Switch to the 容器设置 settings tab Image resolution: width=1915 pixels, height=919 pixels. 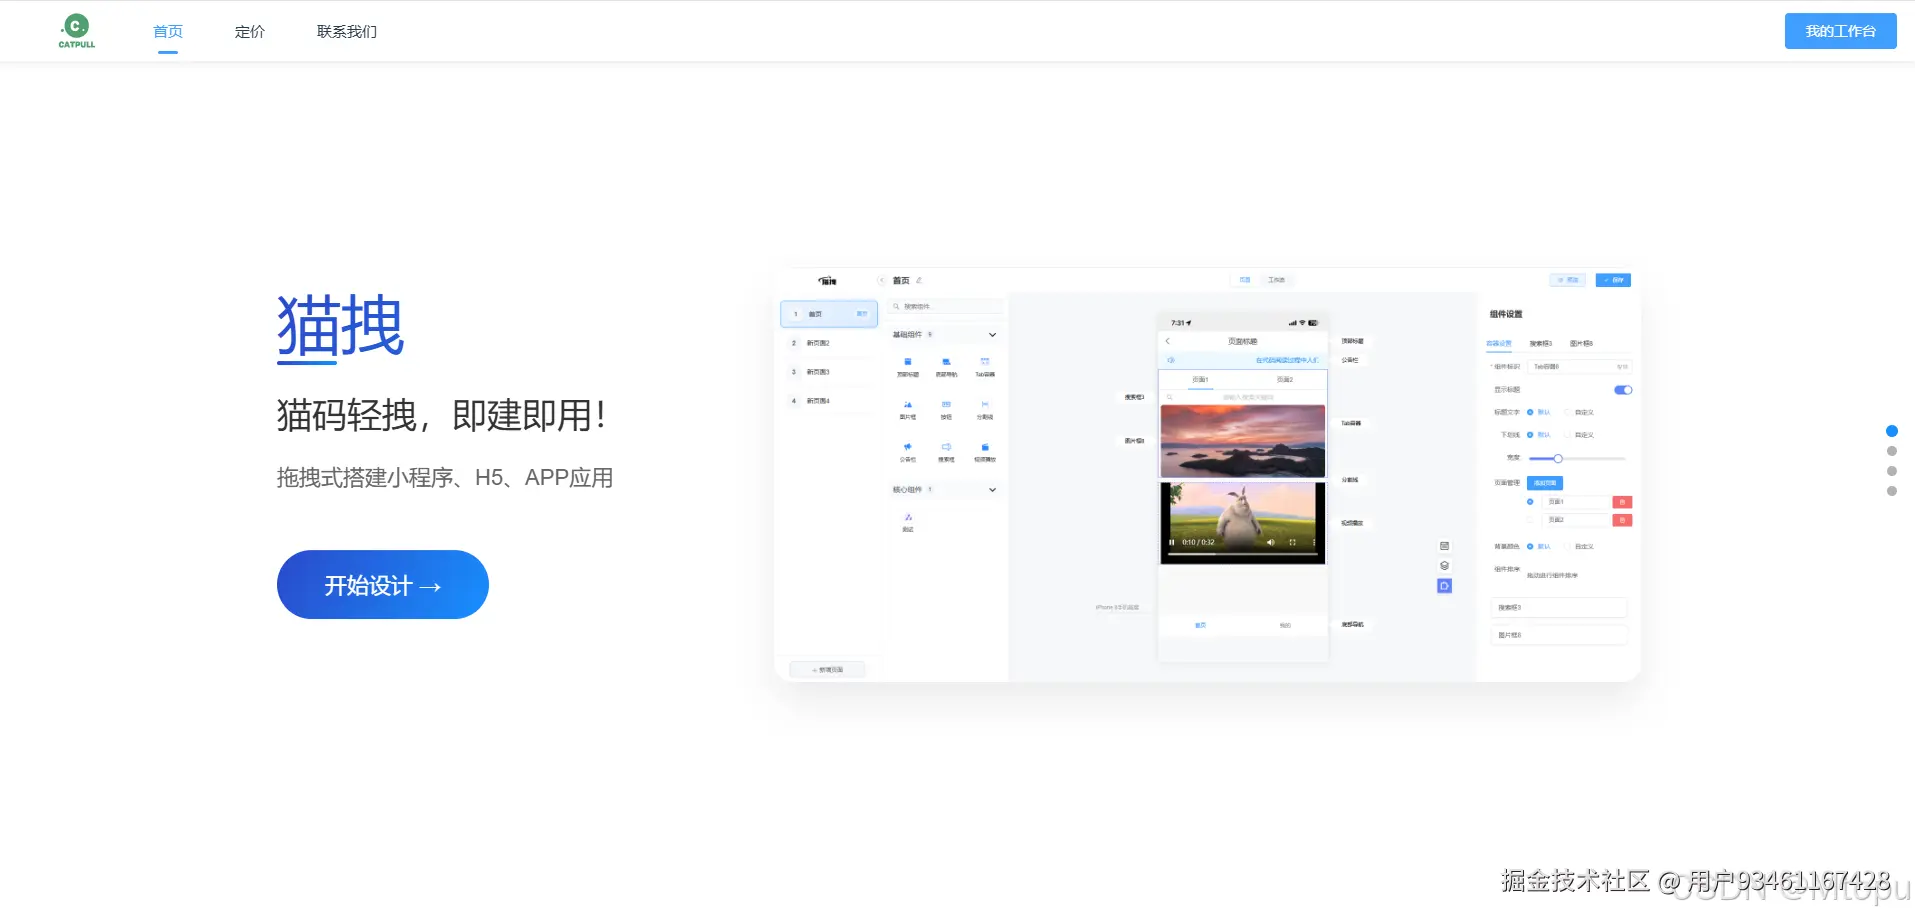coord(1499,344)
